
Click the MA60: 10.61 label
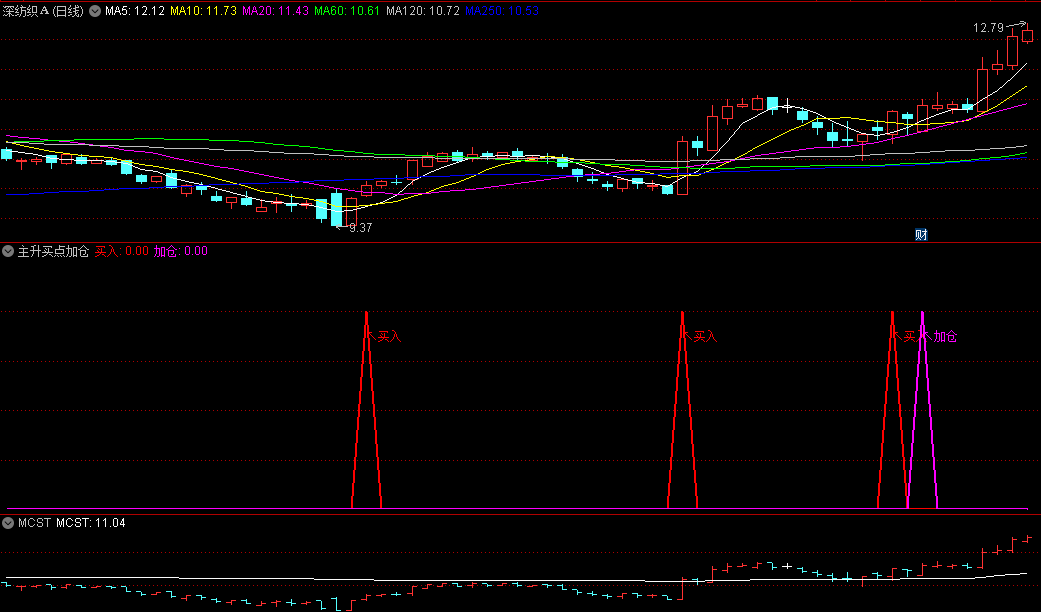click(x=347, y=11)
